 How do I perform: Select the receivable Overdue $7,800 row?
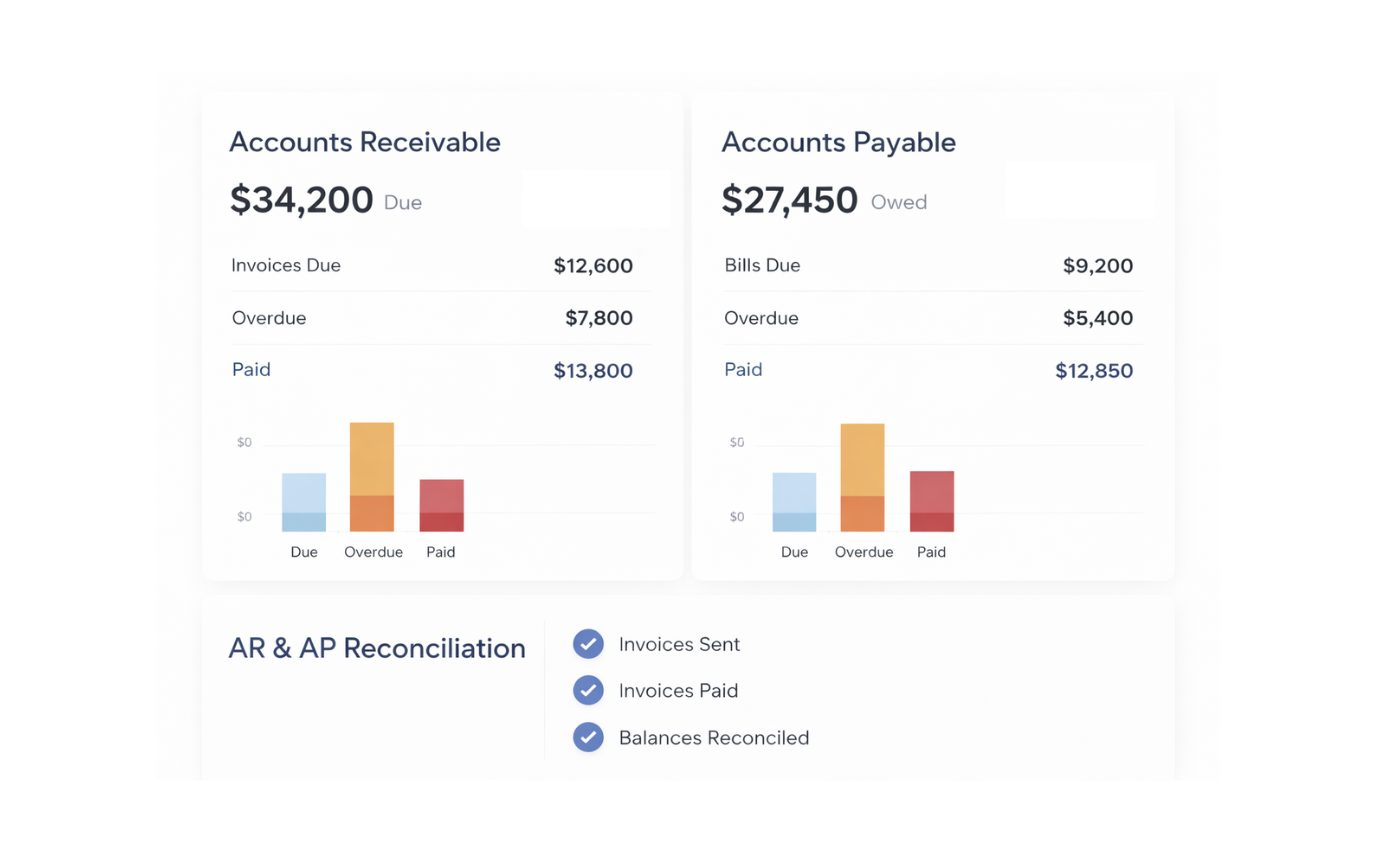click(x=432, y=318)
